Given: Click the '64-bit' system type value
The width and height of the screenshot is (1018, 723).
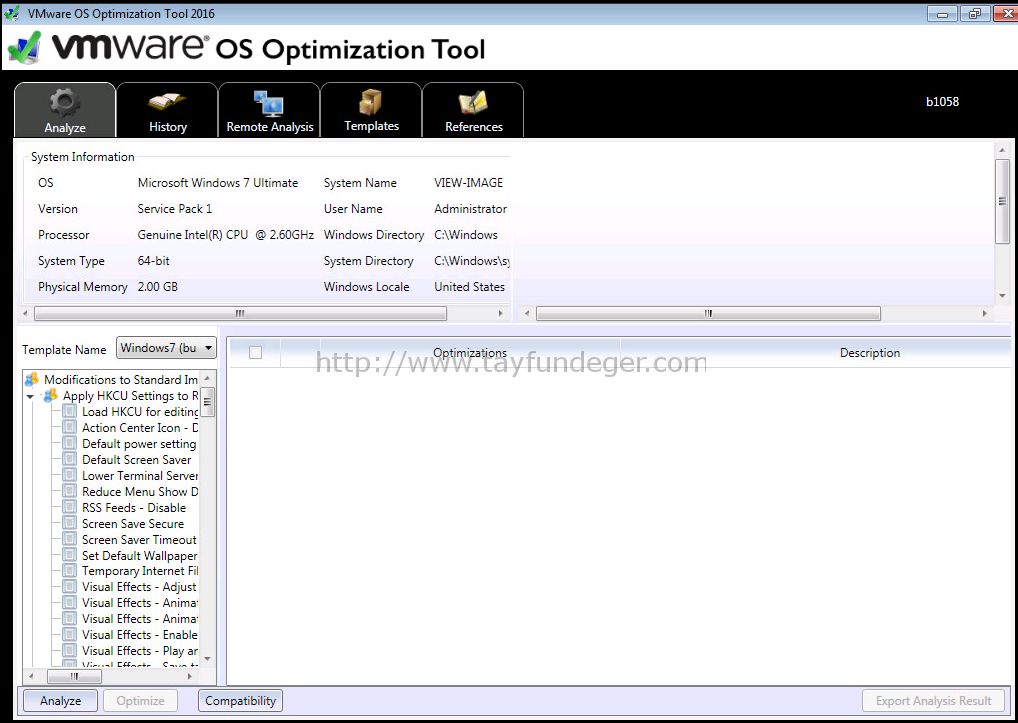Looking at the screenshot, I should (x=153, y=261).
